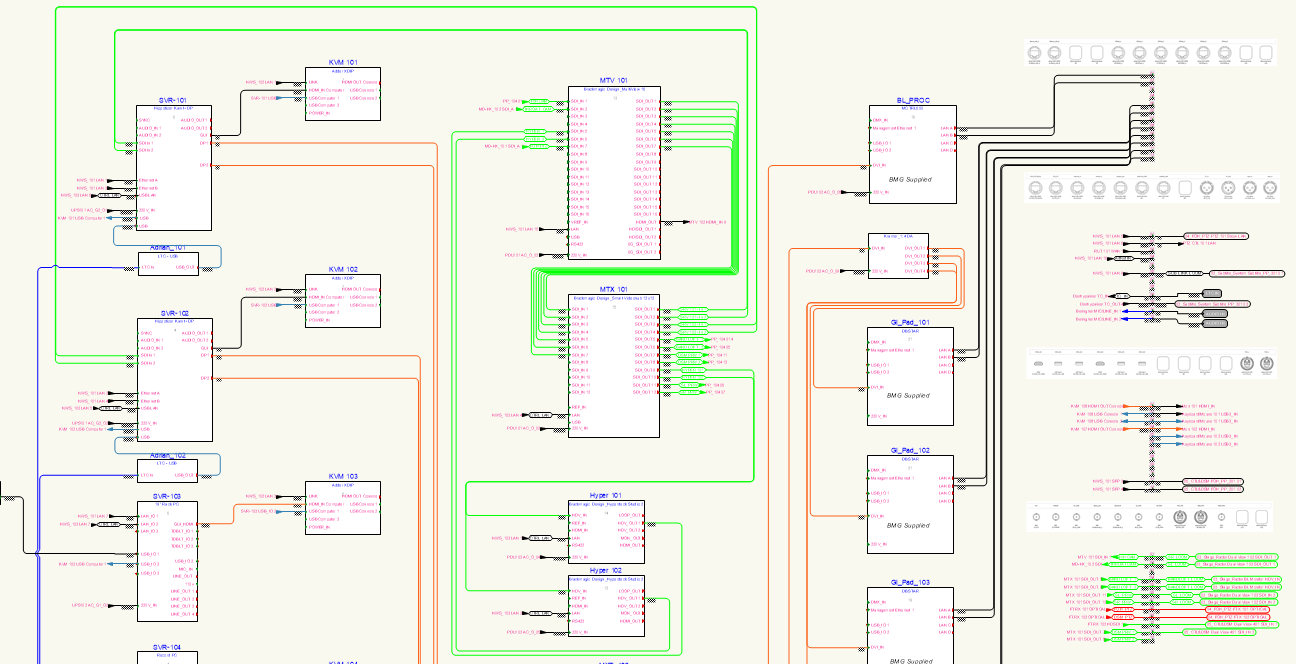This screenshot has height=664, width=1296.
Task: Click the SVR-102 title label
Action: [x=173, y=313]
